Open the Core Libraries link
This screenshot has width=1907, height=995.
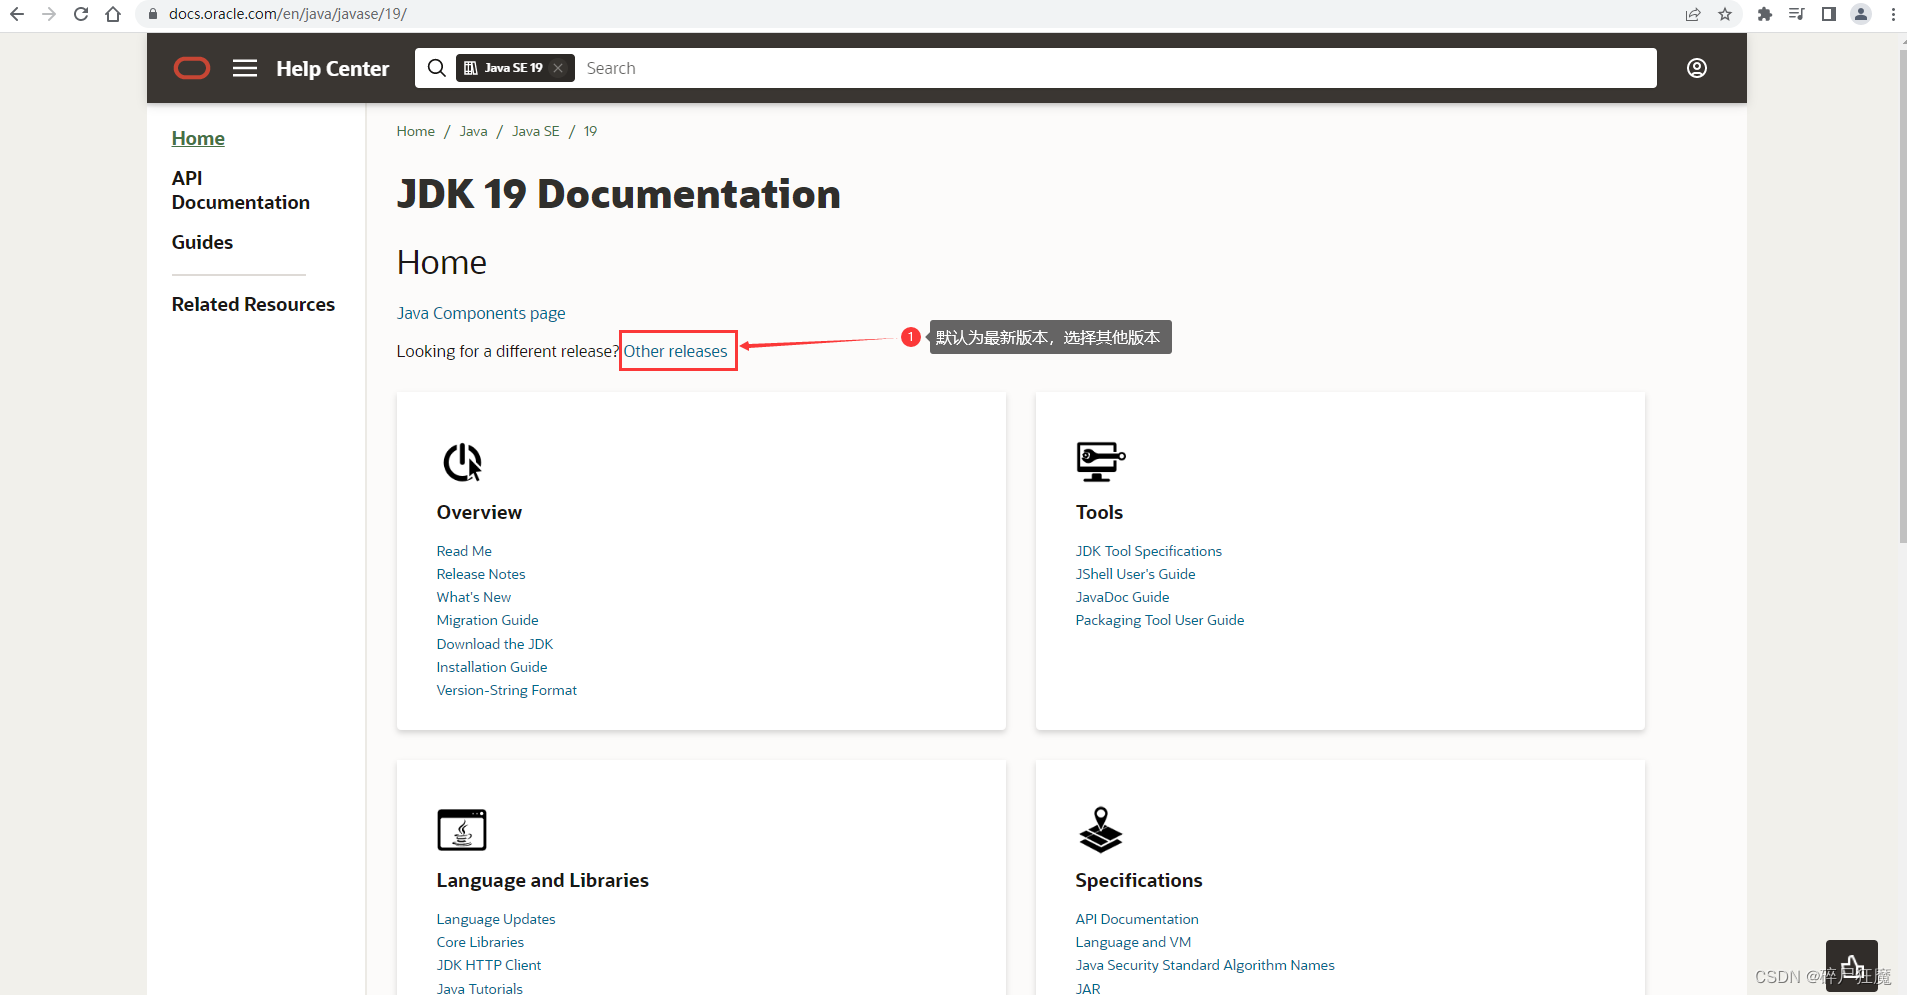click(480, 942)
